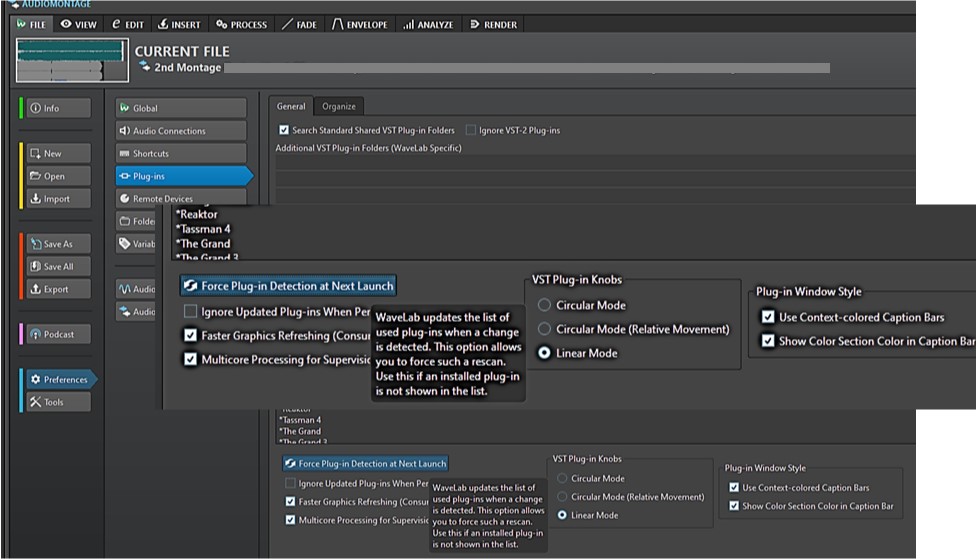The image size is (977, 559).
Task: Open the Process ribbon tab
Action: pyautogui.click(x=242, y=24)
